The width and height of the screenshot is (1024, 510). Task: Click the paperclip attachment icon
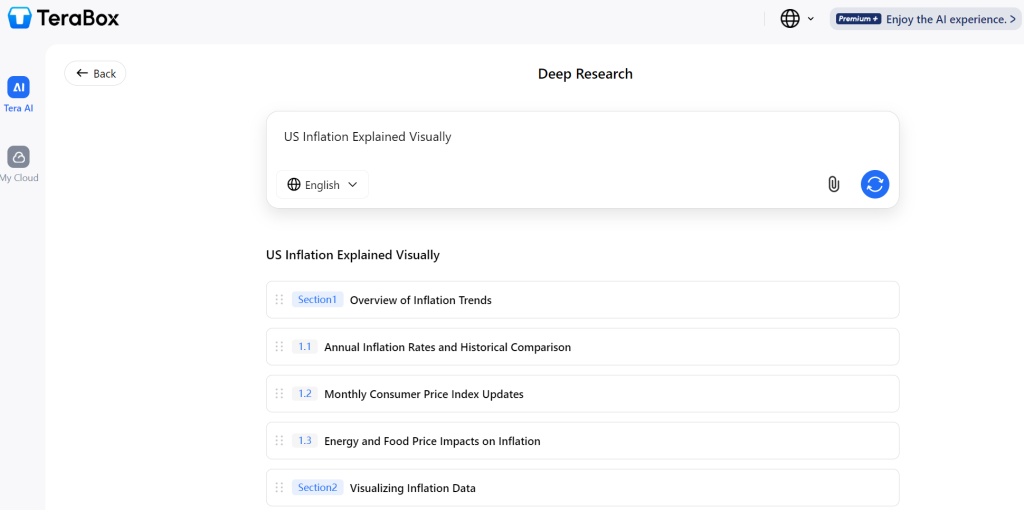(833, 184)
